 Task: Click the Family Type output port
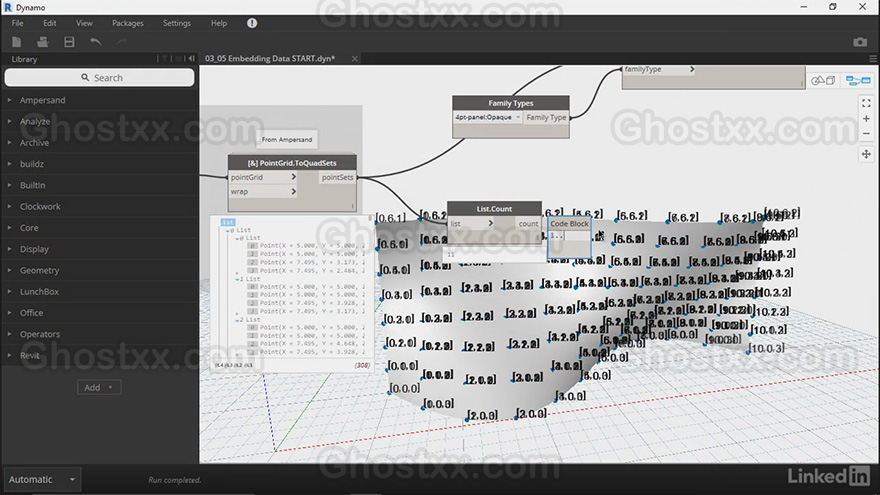pyautogui.click(x=546, y=117)
